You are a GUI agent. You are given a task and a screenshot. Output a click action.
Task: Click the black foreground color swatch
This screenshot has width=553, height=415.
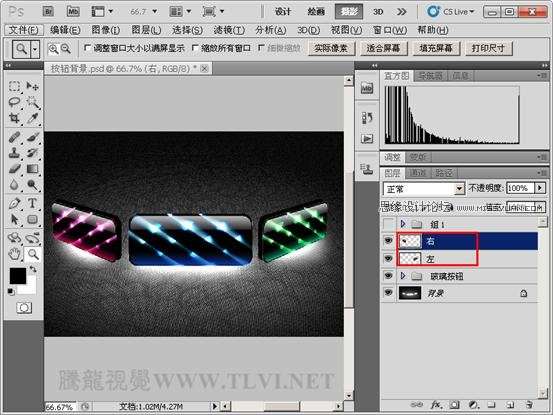click(18, 275)
